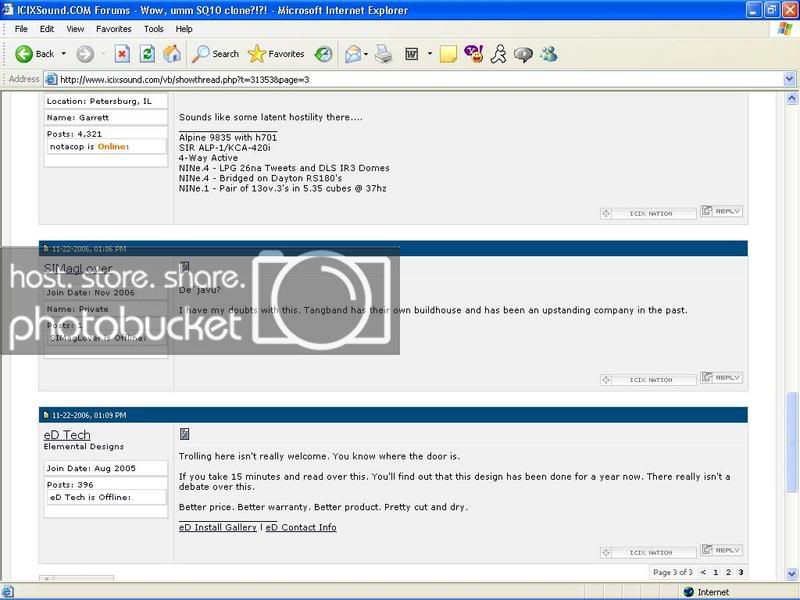
Task: Open the eD Contact Info link
Action: point(301,528)
